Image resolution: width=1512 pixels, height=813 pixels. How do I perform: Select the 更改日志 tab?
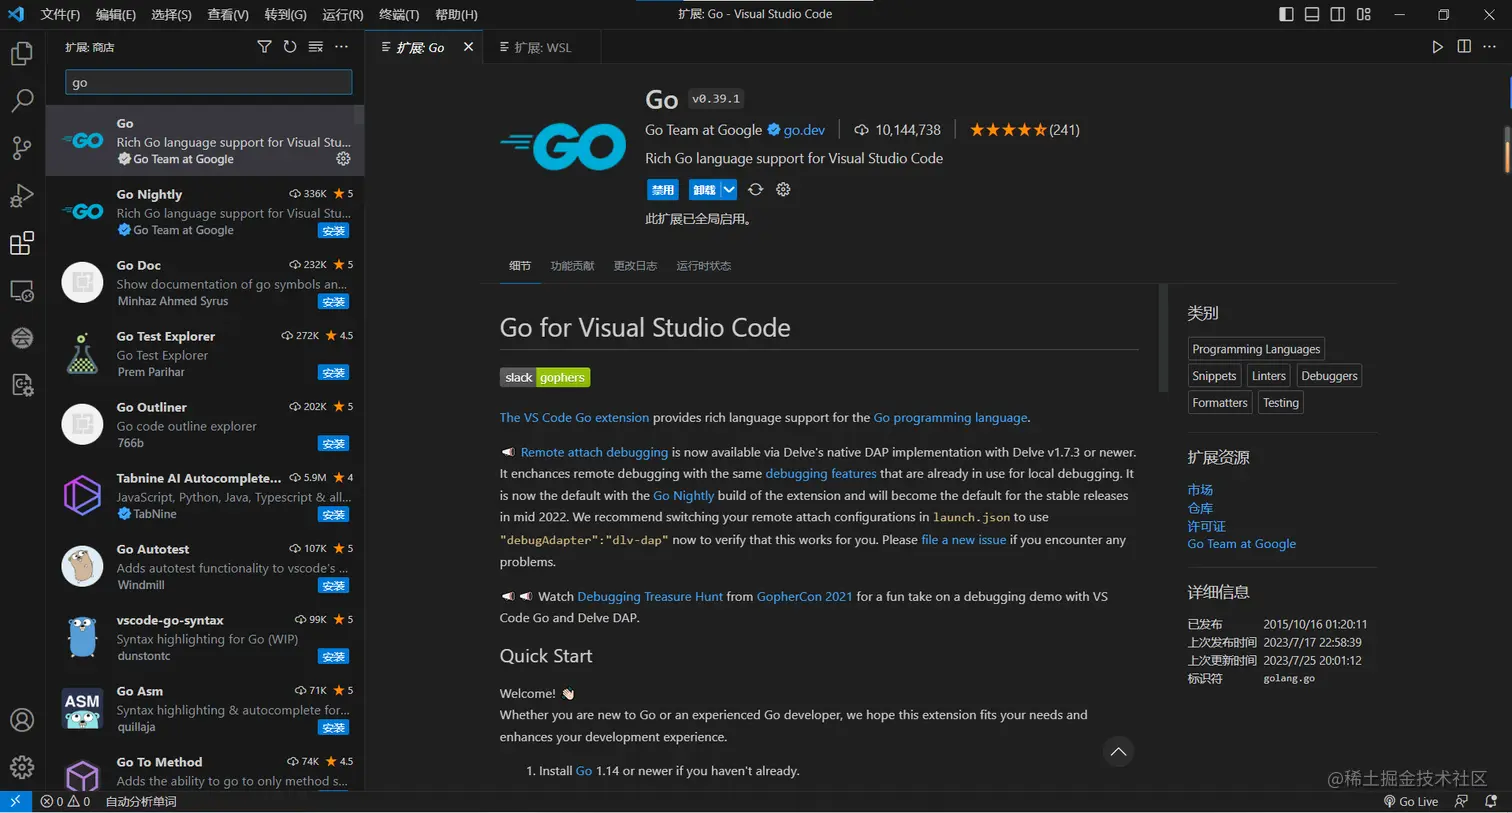click(x=635, y=266)
